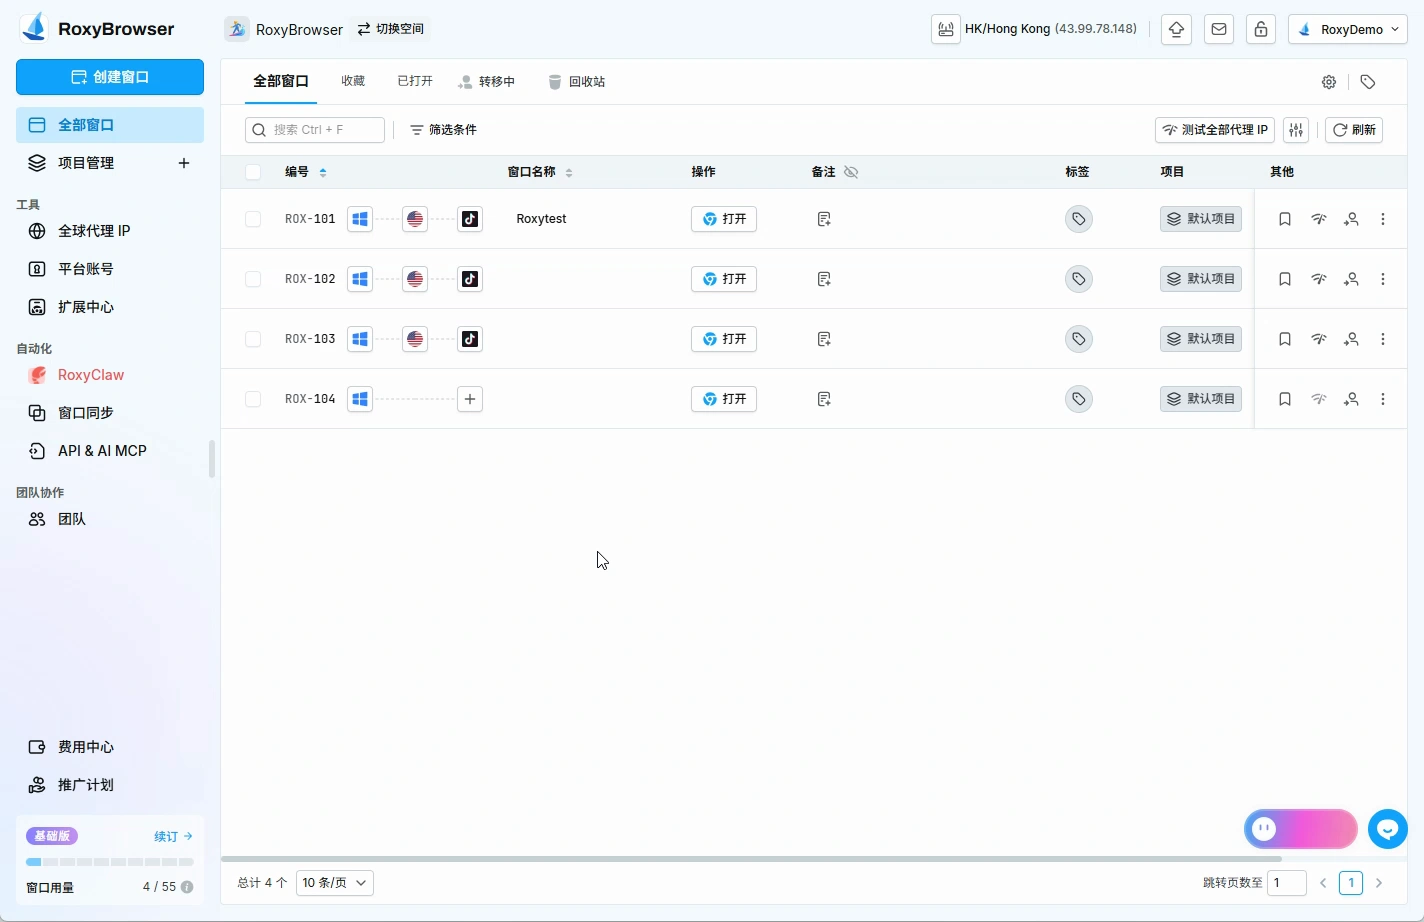This screenshot has width=1424, height=922.
Task: Click the TikTok icon in ROX-103 row
Action: pyautogui.click(x=470, y=339)
